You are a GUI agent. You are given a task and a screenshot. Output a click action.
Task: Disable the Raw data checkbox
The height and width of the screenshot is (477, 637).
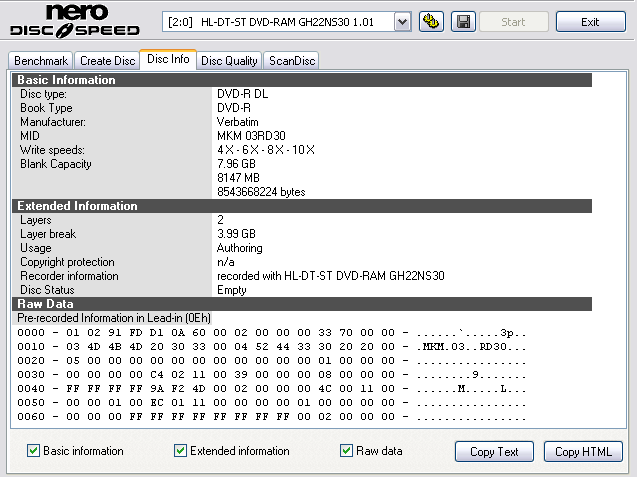pyautogui.click(x=347, y=451)
